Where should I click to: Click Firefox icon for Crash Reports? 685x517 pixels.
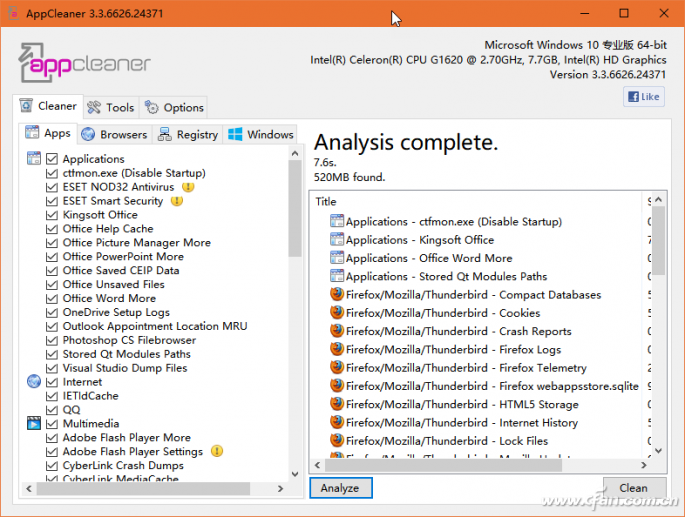(337, 331)
